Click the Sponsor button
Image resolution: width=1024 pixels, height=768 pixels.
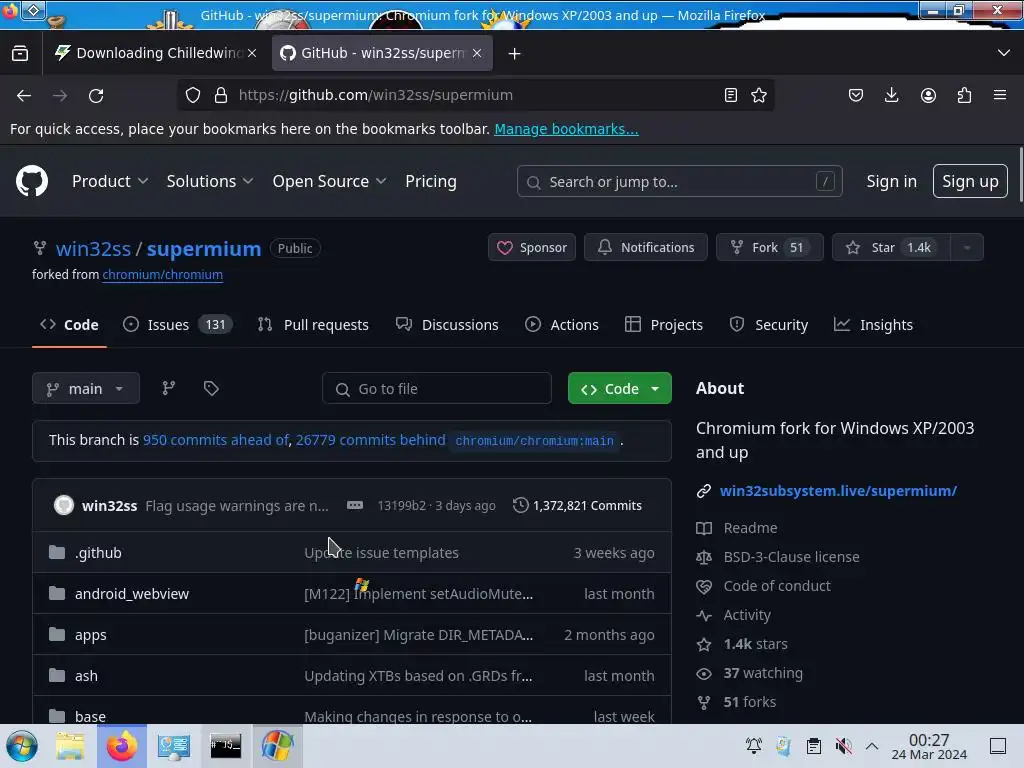(x=532, y=248)
